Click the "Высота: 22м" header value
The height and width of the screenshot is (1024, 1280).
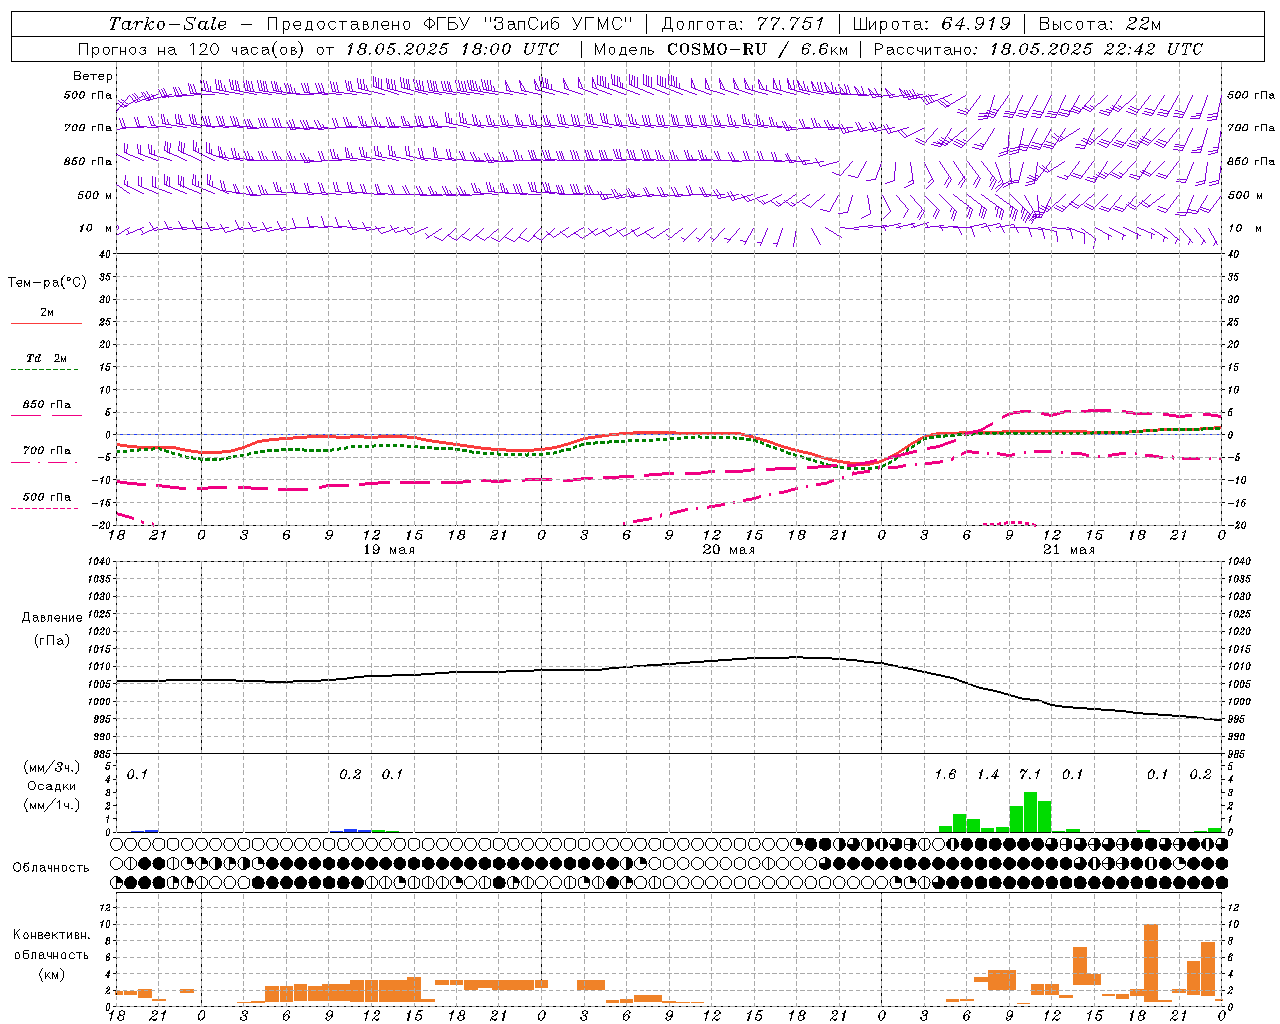1100,24
